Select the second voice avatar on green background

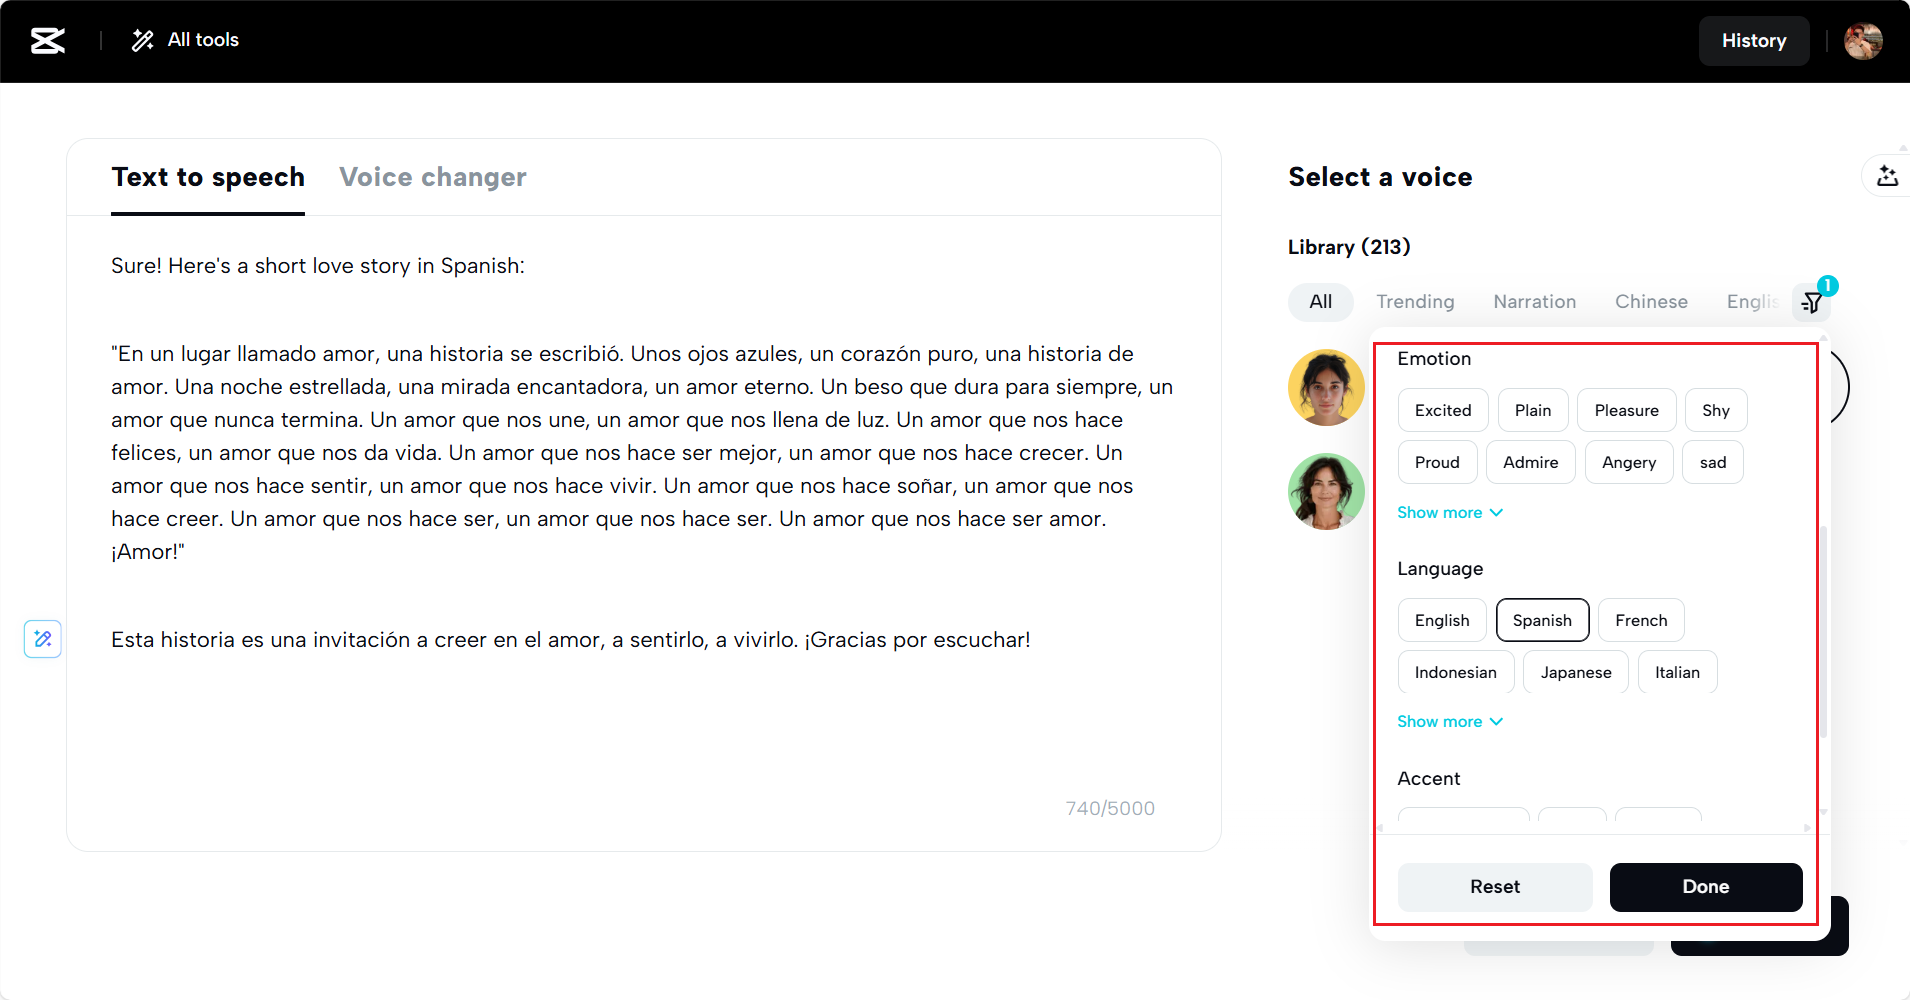pyautogui.click(x=1326, y=491)
